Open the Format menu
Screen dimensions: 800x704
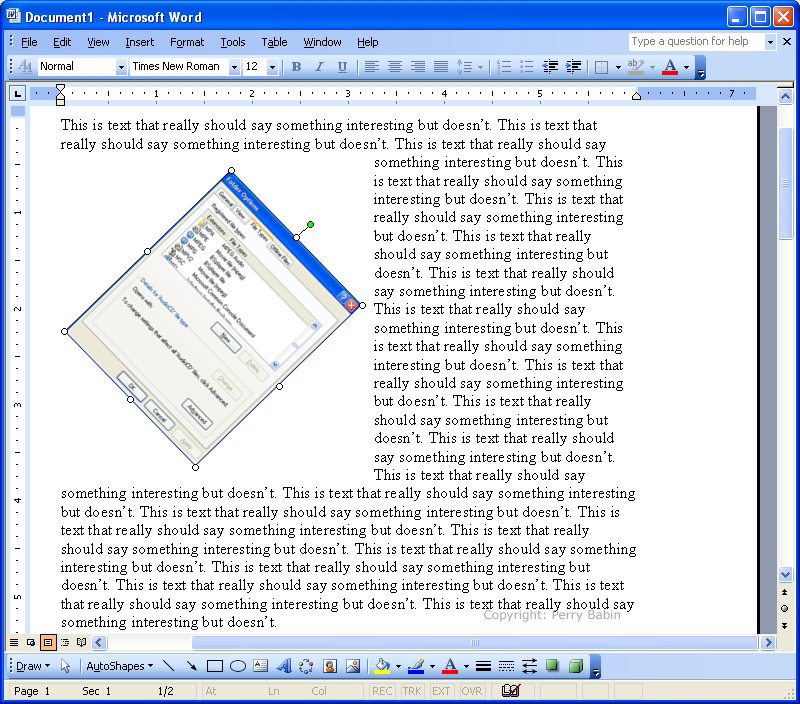pyautogui.click(x=187, y=42)
